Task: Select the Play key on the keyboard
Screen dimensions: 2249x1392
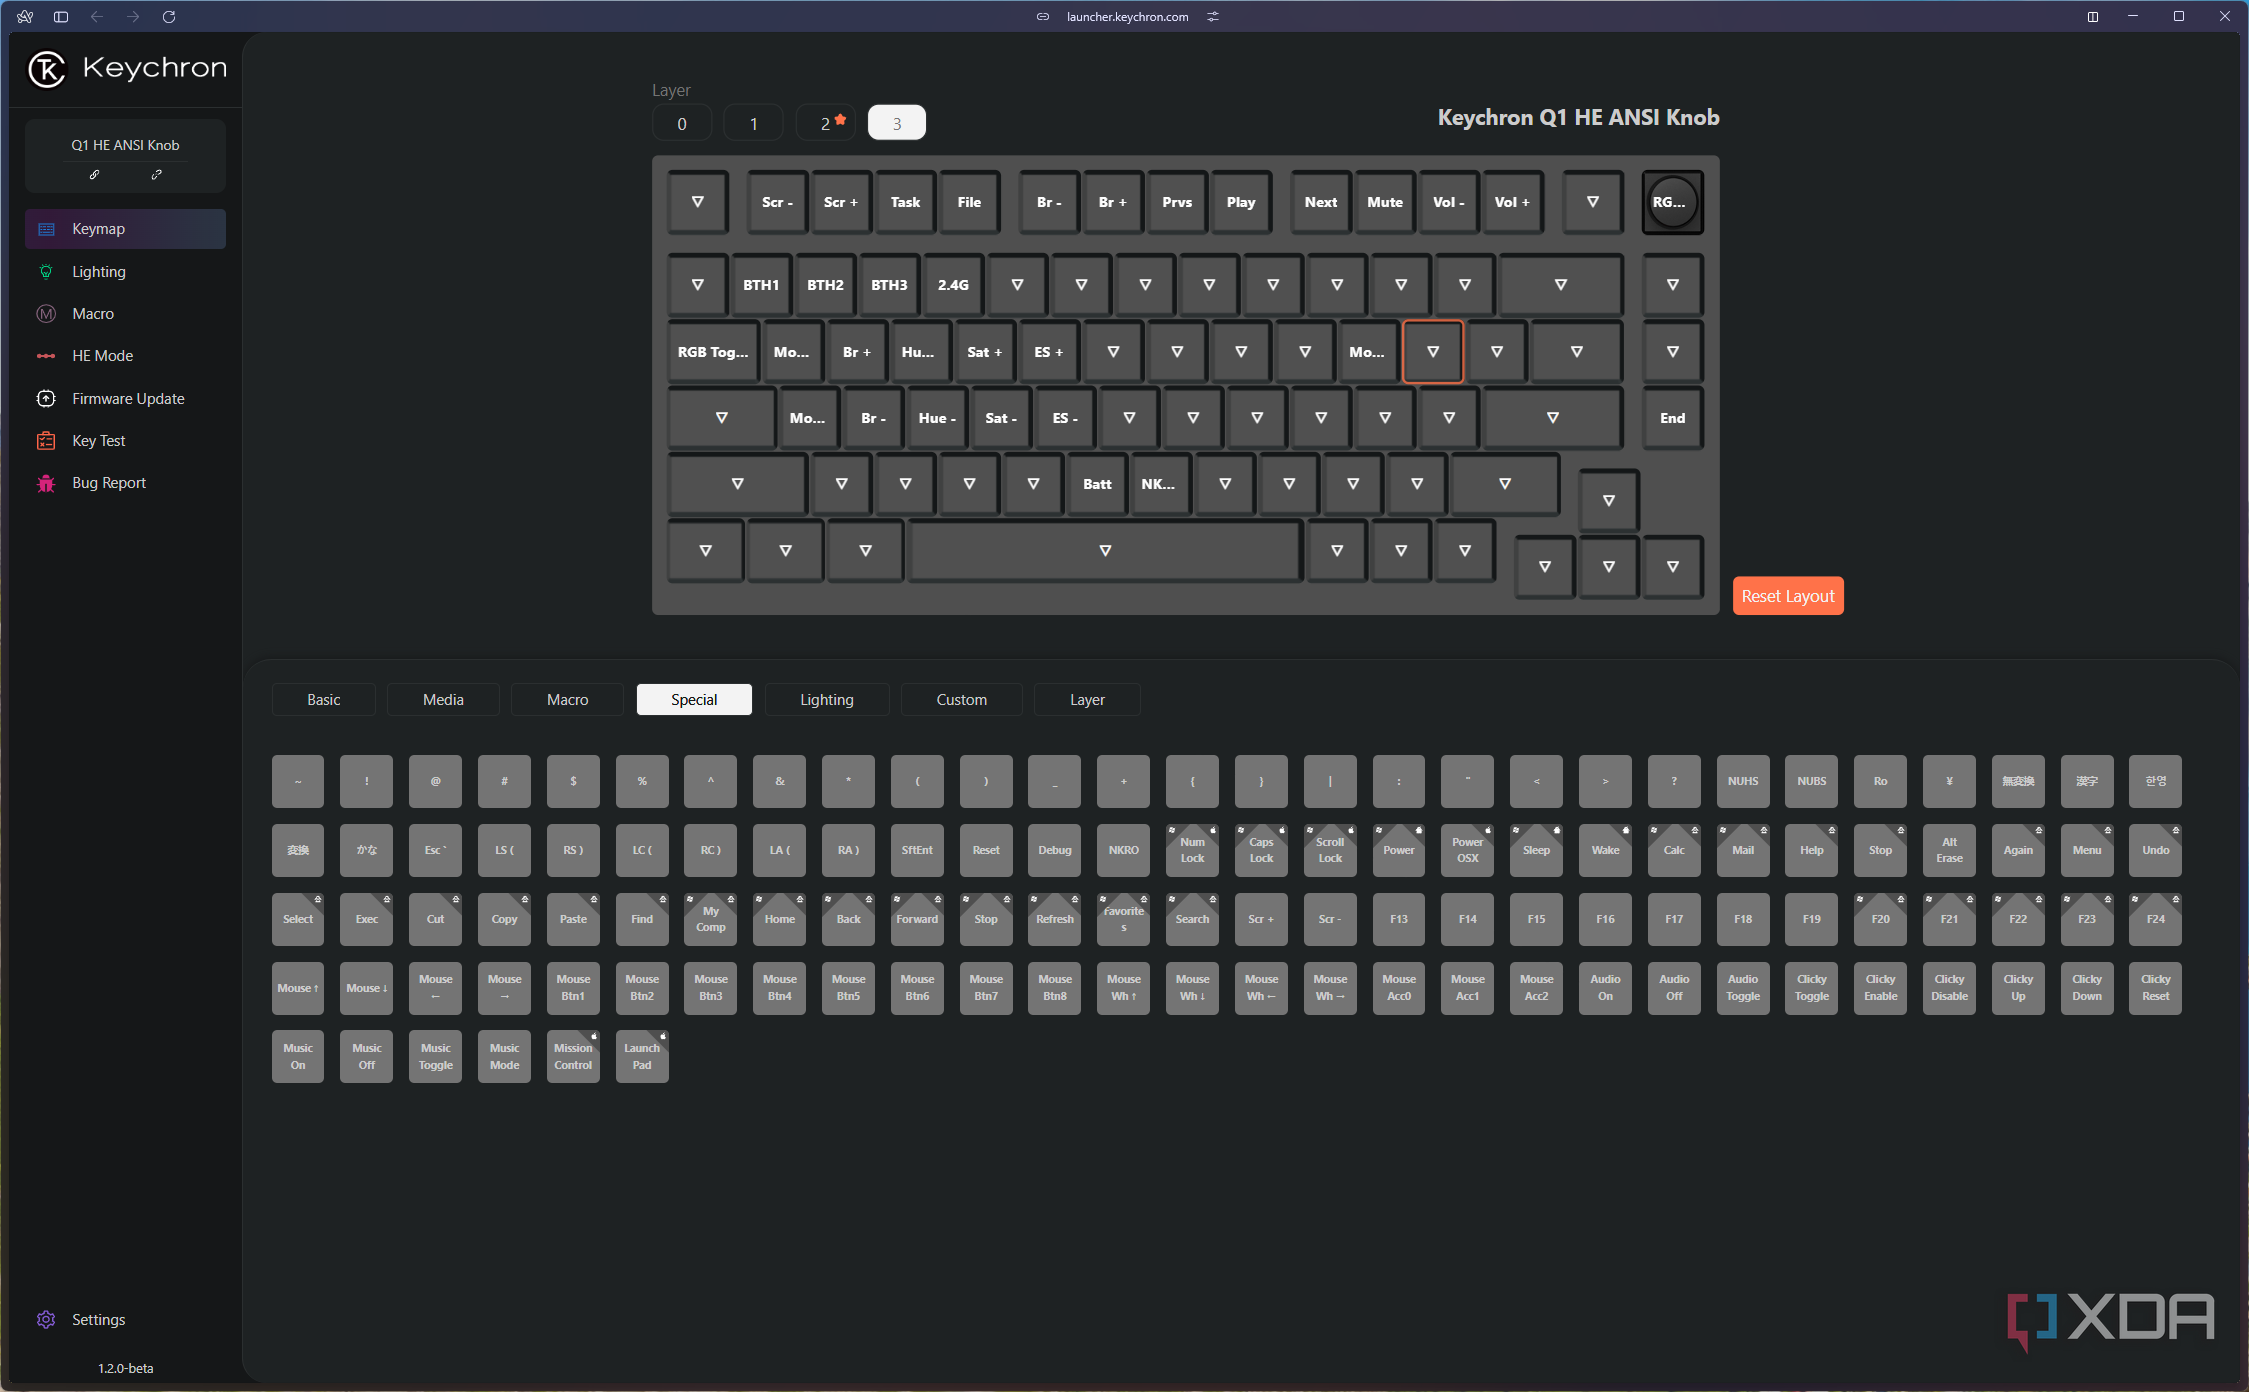Action: pos(1241,202)
